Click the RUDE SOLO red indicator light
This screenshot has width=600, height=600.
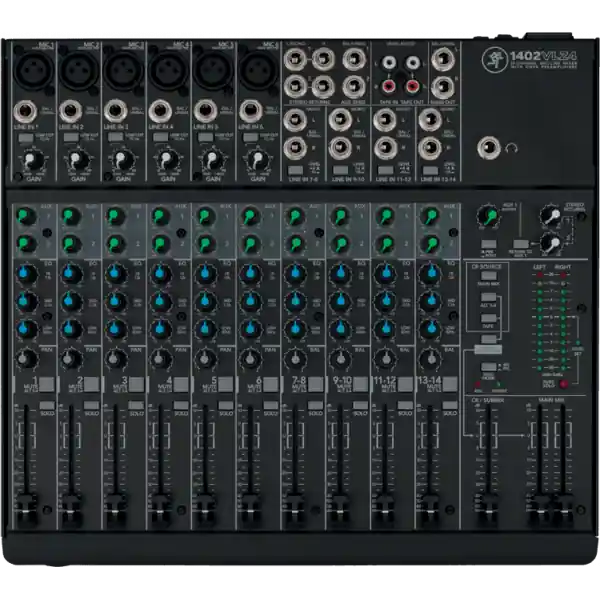(563, 384)
